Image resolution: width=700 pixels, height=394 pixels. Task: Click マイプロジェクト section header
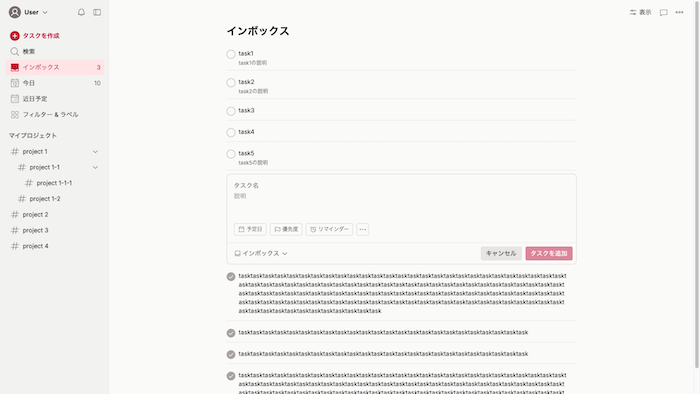tap(33, 136)
